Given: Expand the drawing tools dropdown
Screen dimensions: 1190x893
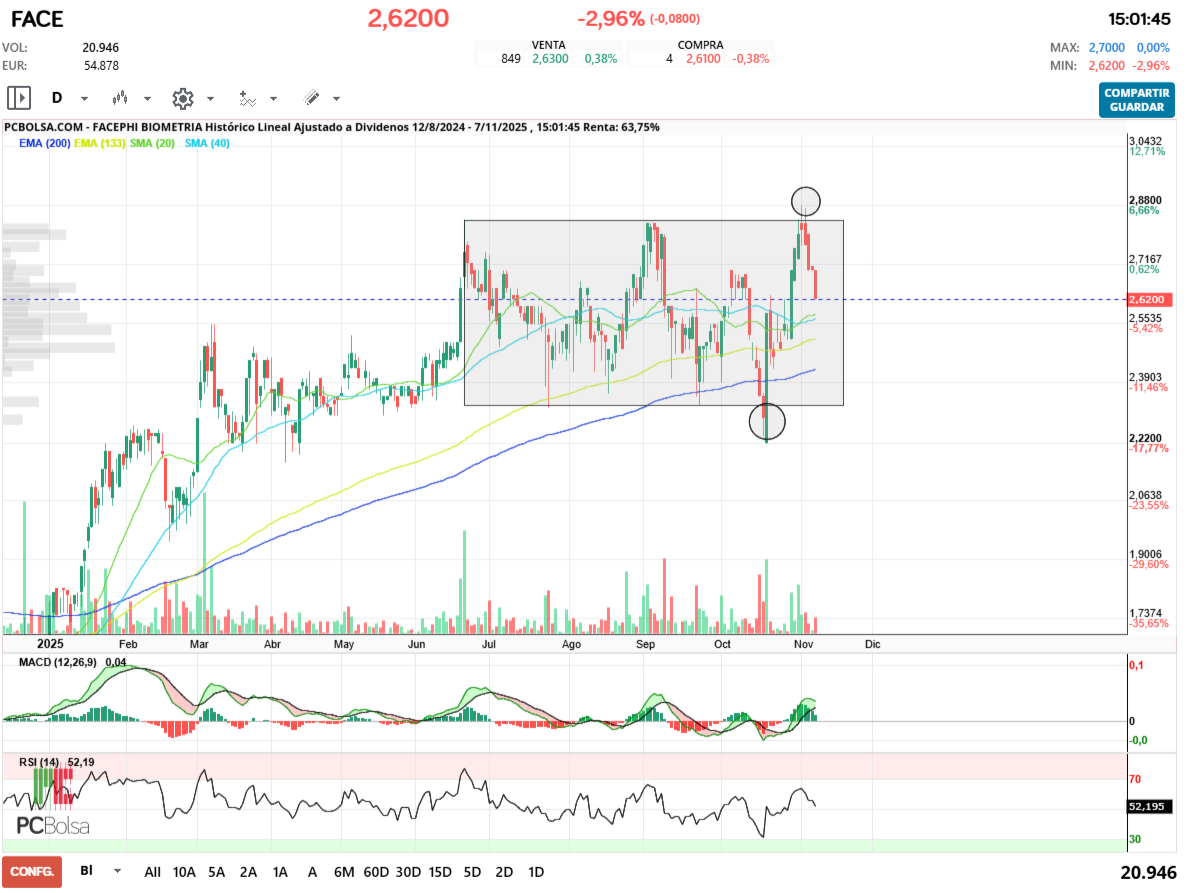Looking at the screenshot, I should [x=335, y=98].
